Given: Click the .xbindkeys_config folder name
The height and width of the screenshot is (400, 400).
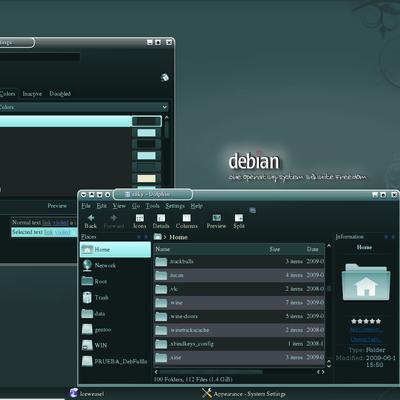Looking at the screenshot, I should click(191, 344).
